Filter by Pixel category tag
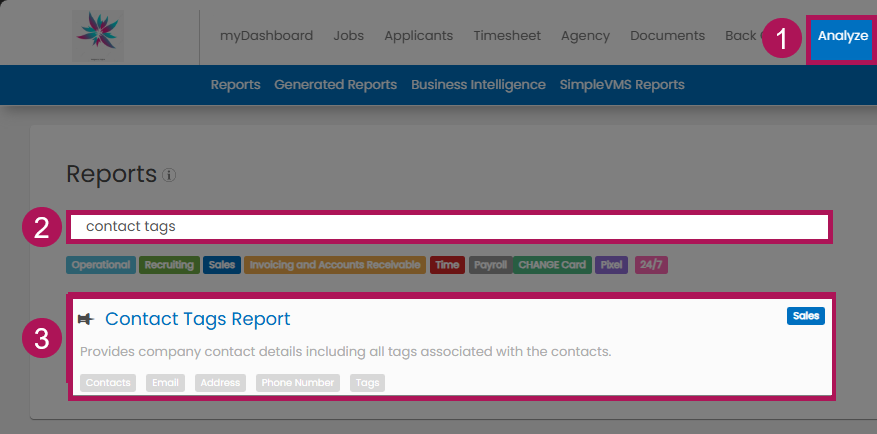This screenshot has height=434, width=877. [611, 265]
